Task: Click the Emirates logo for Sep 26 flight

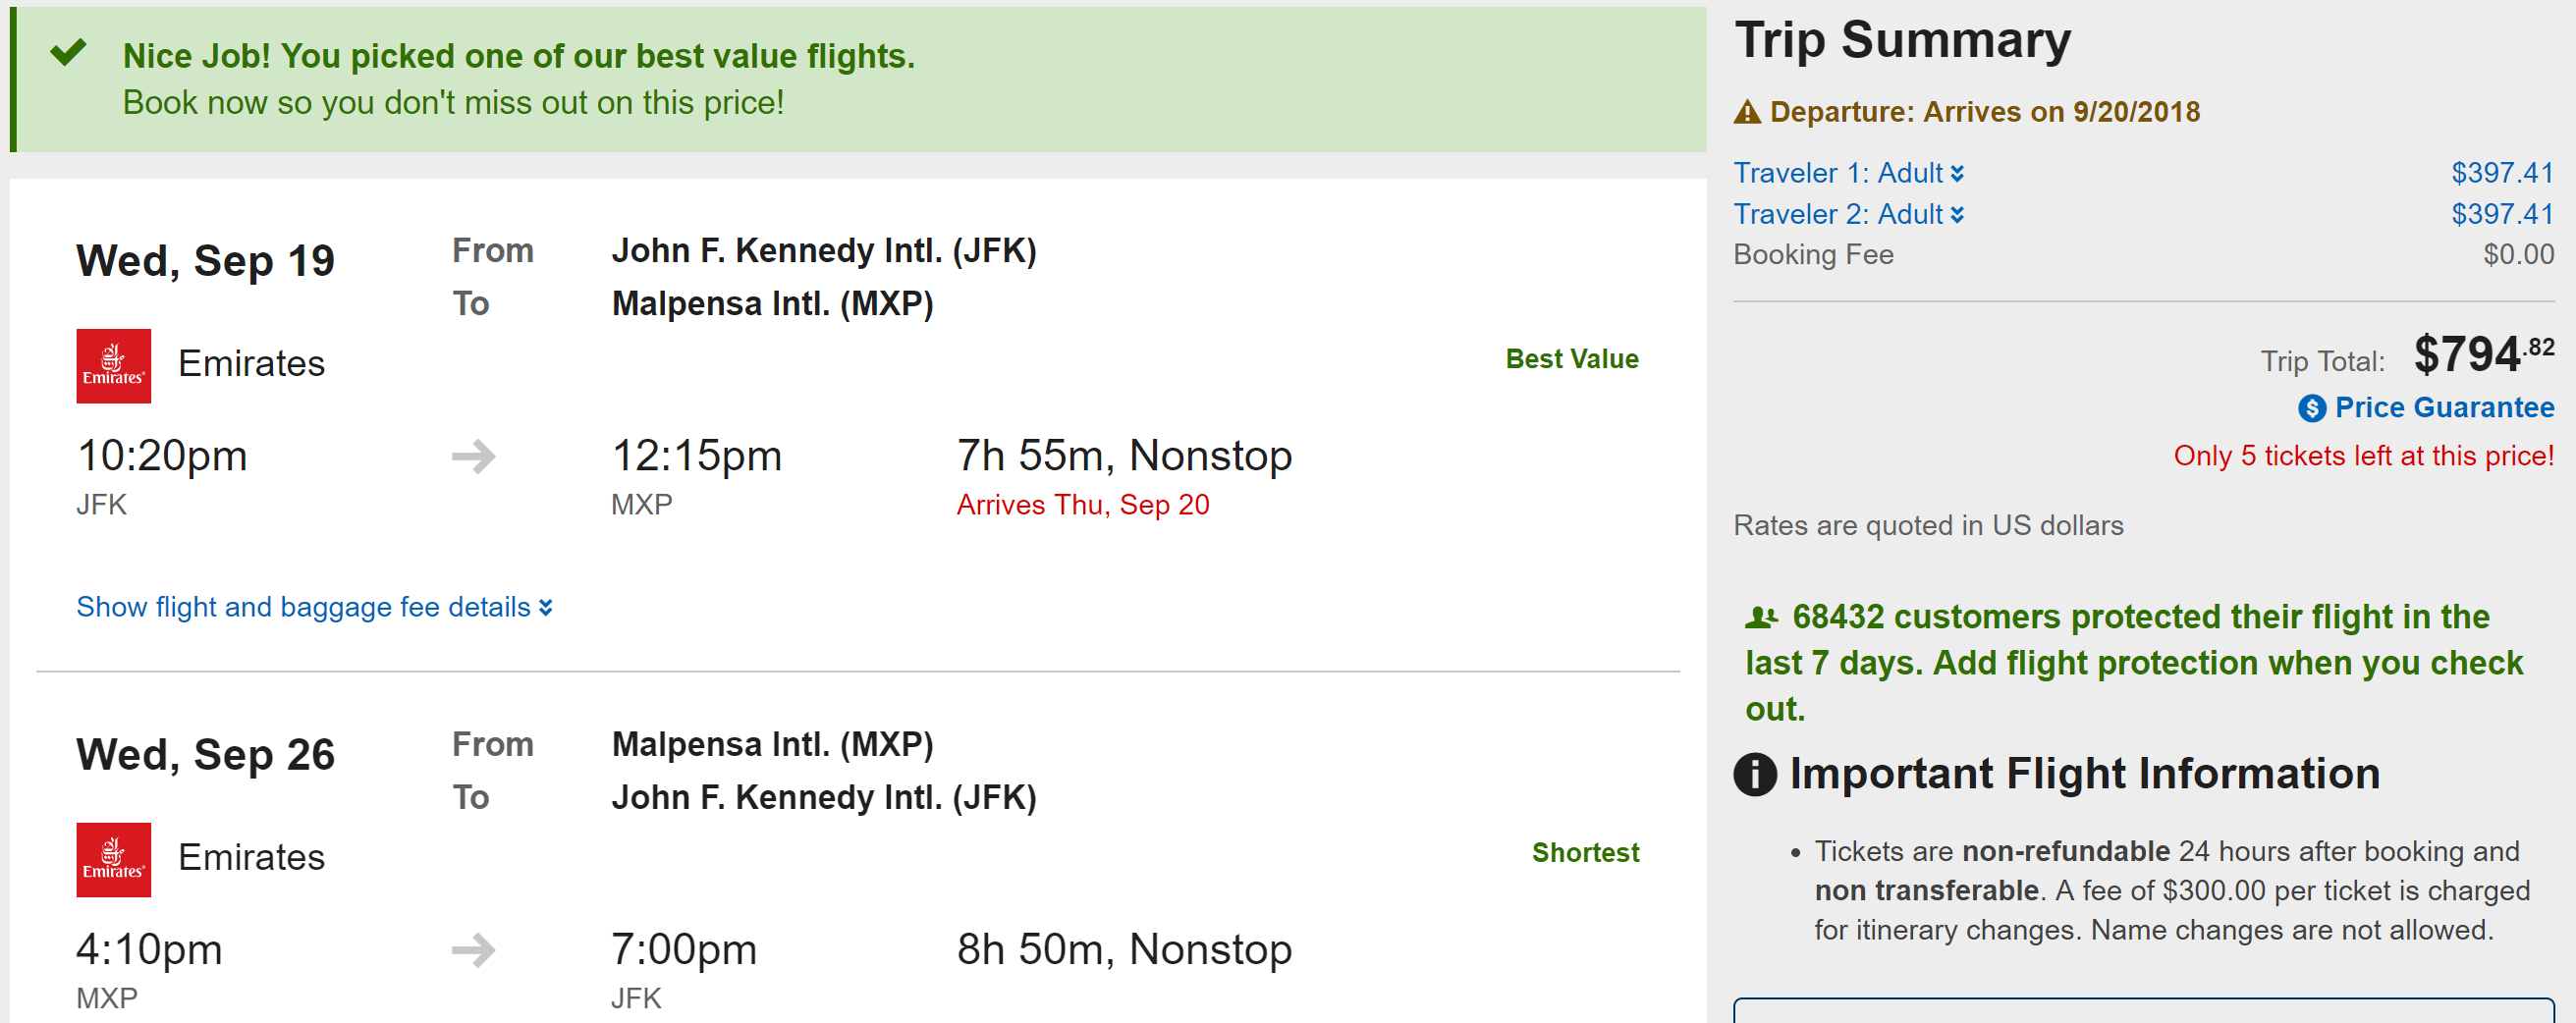Action: pos(113,860)
